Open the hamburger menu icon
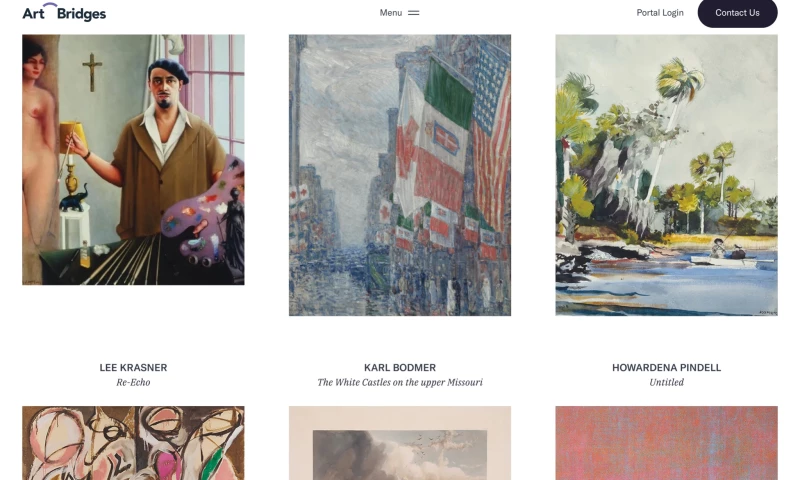Viewport: 800px width, 480px height. pyautogui.click(x=414, y=13)
